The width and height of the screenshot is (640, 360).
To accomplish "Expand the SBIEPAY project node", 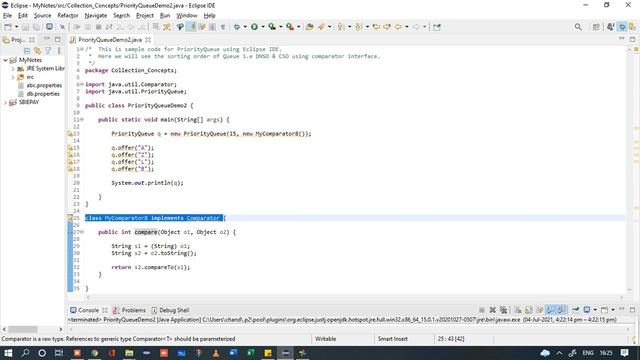I will [x=5, y=102].
